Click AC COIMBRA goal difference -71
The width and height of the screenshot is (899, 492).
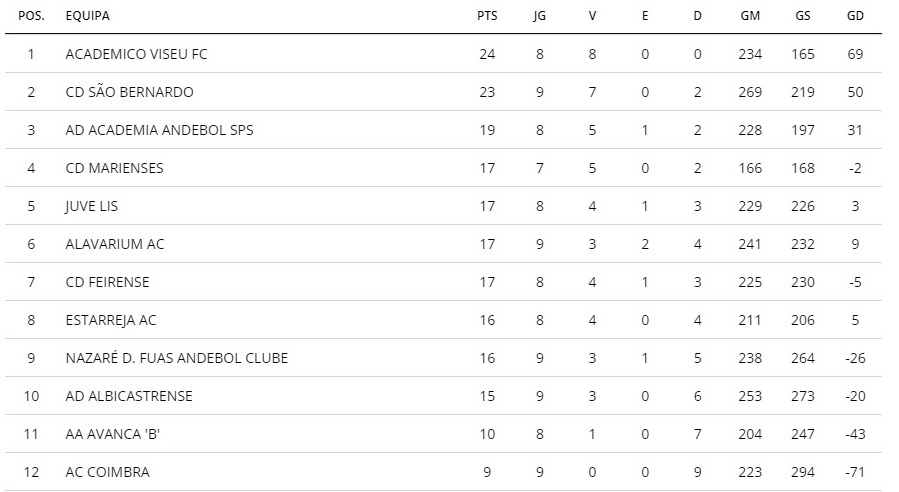click(855, 472)
